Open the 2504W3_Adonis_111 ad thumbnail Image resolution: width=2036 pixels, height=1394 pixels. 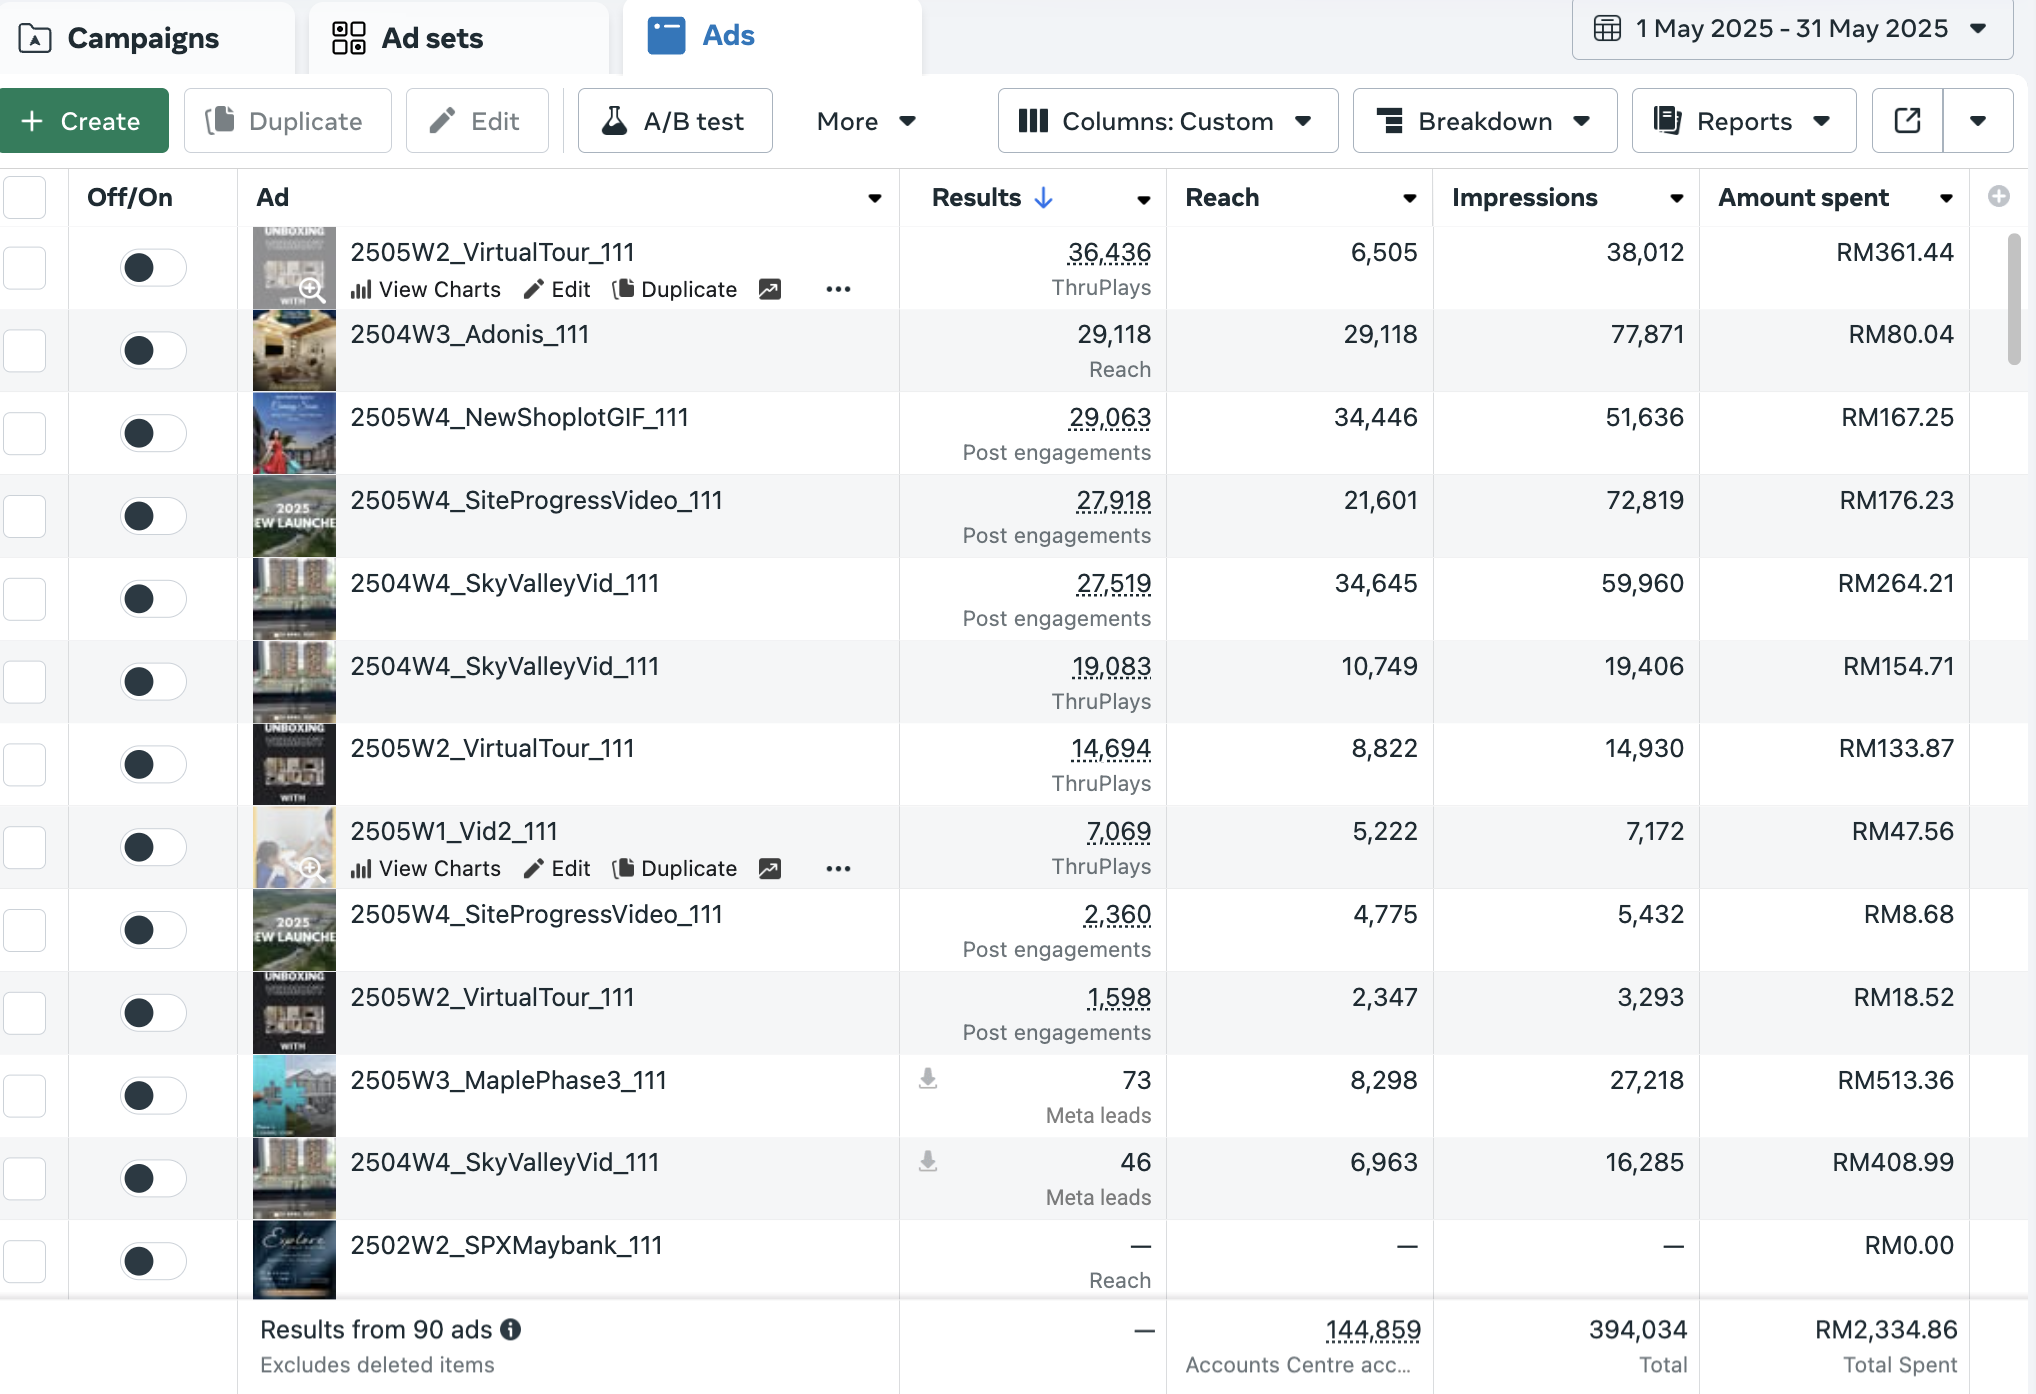[294, 350]
